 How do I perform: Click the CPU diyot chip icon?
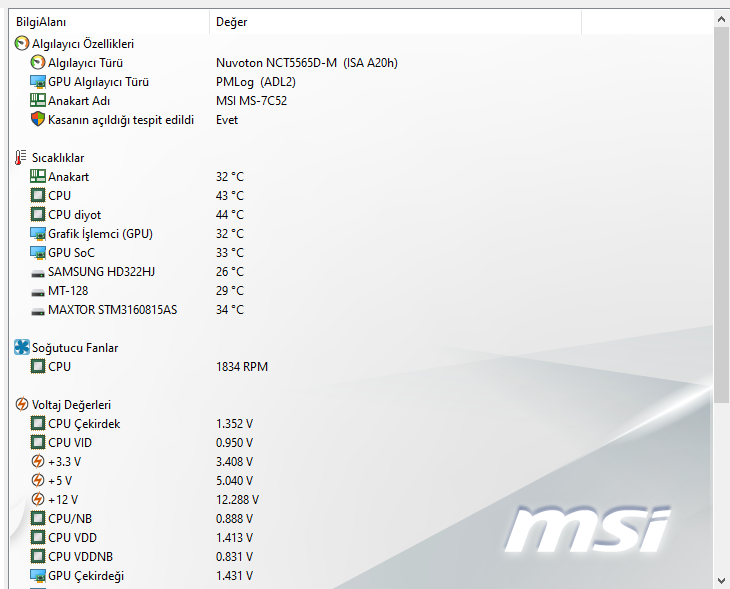(38, 215)
